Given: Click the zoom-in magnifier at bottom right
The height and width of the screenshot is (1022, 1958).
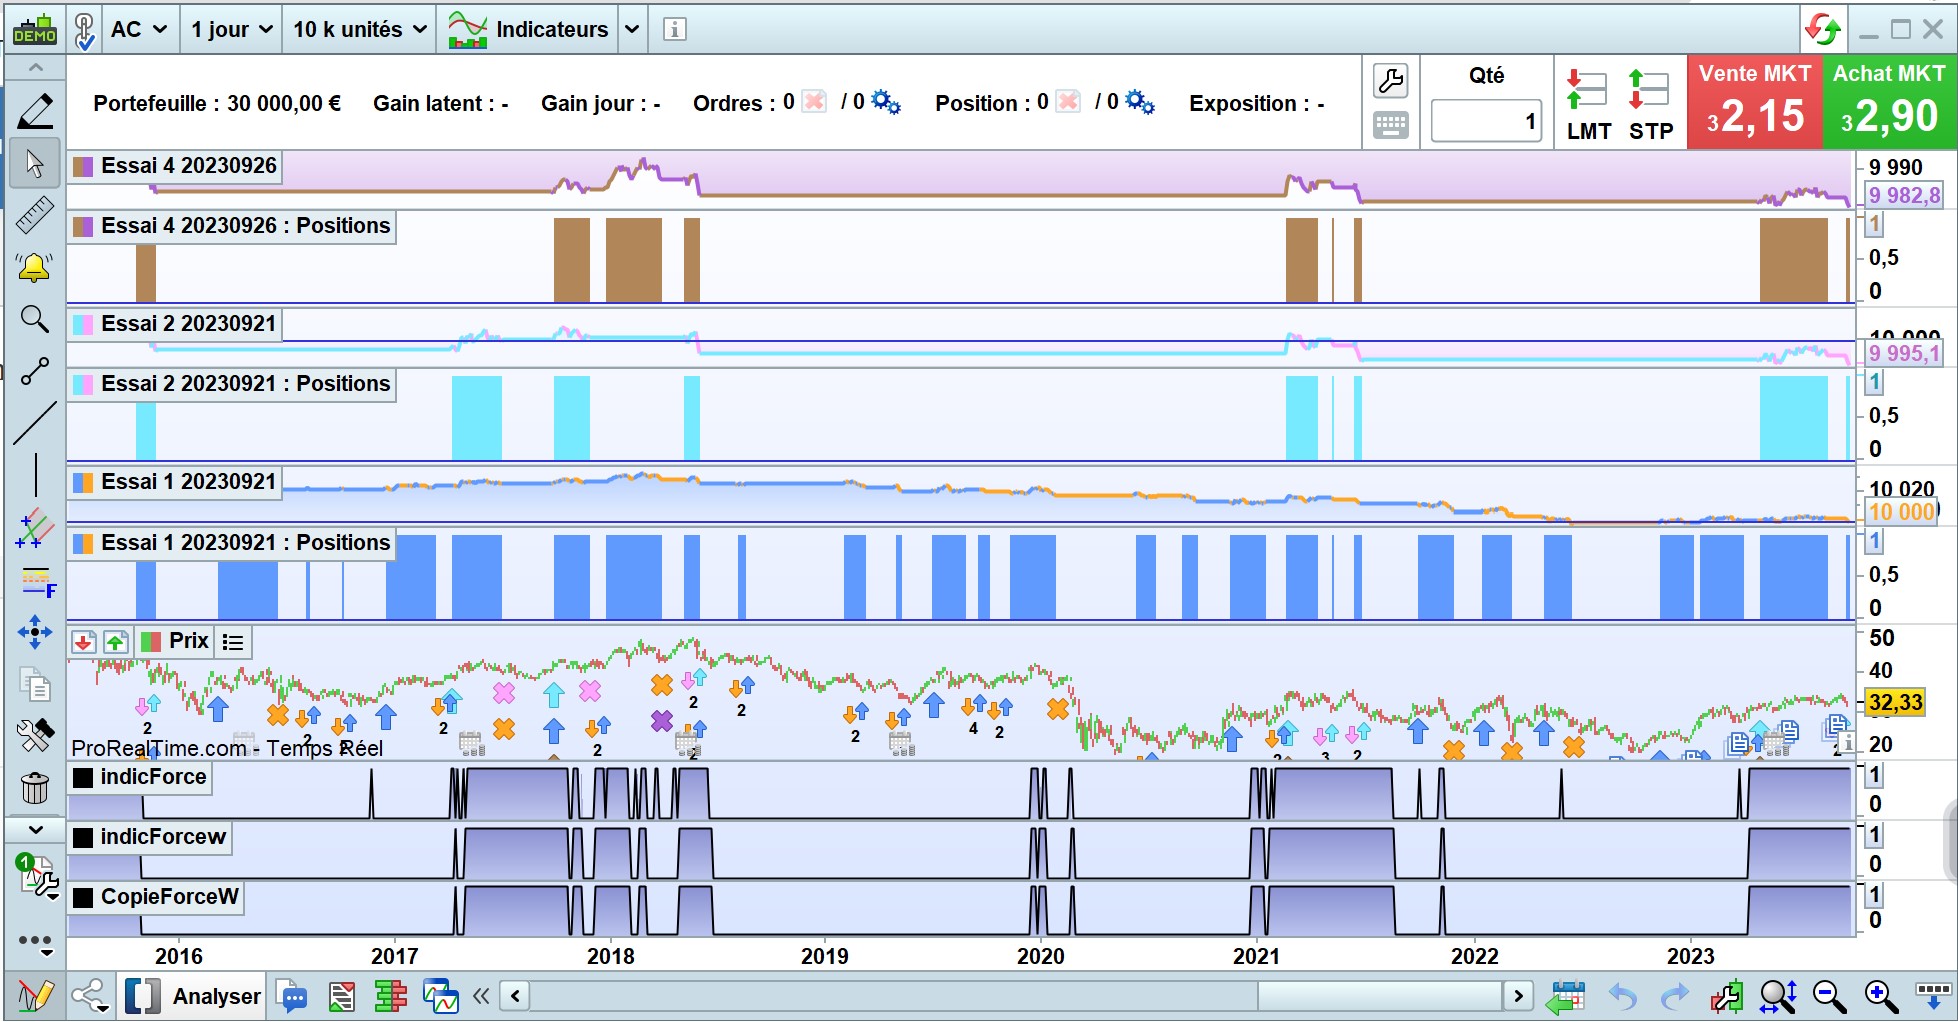Looking at the screenshot, I should tap(1880, 996).
